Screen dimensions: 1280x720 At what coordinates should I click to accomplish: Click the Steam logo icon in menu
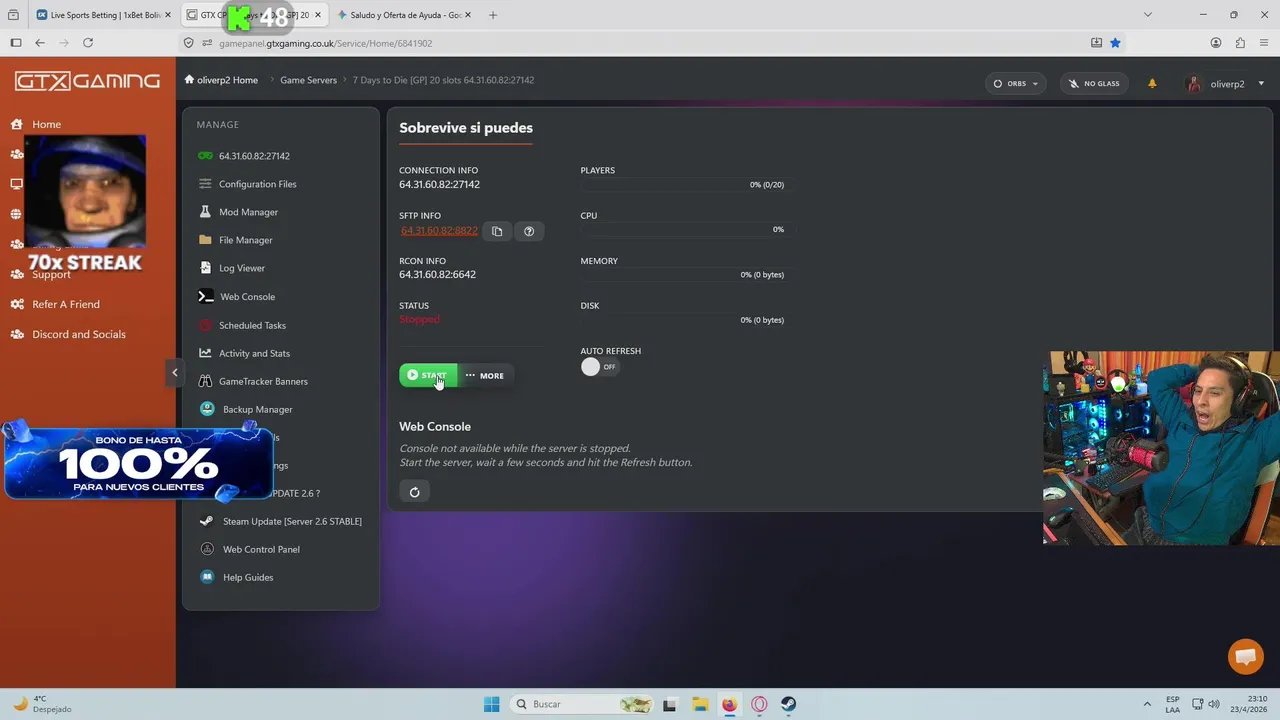[207, 521]
